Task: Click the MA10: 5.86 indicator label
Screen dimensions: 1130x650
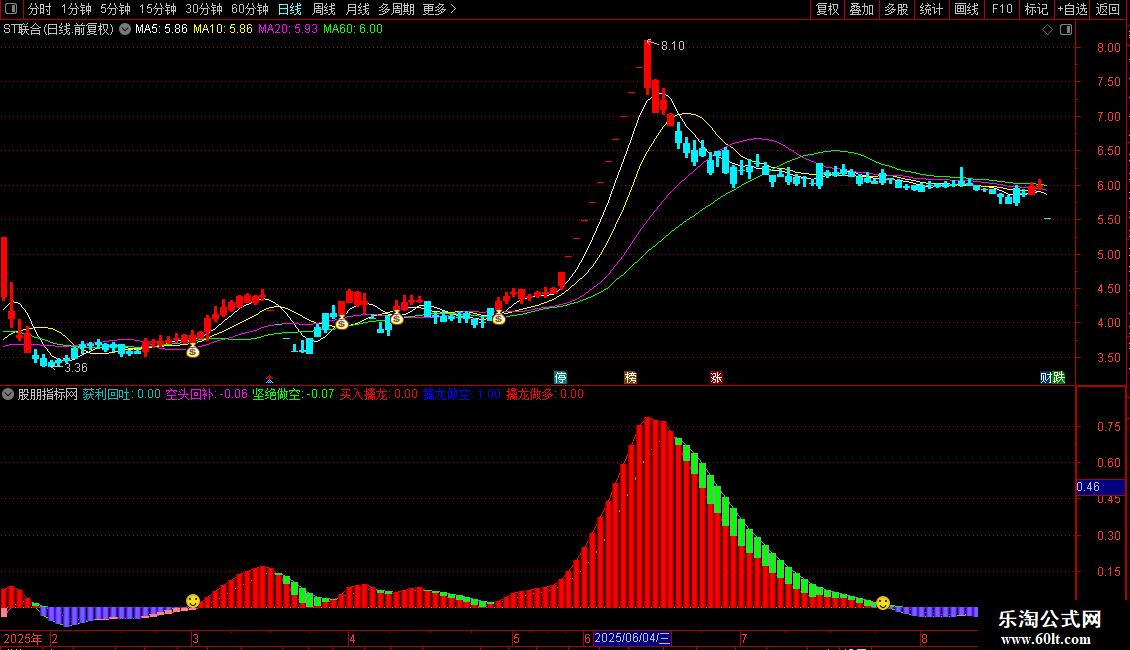Action: tap(223, 30)
